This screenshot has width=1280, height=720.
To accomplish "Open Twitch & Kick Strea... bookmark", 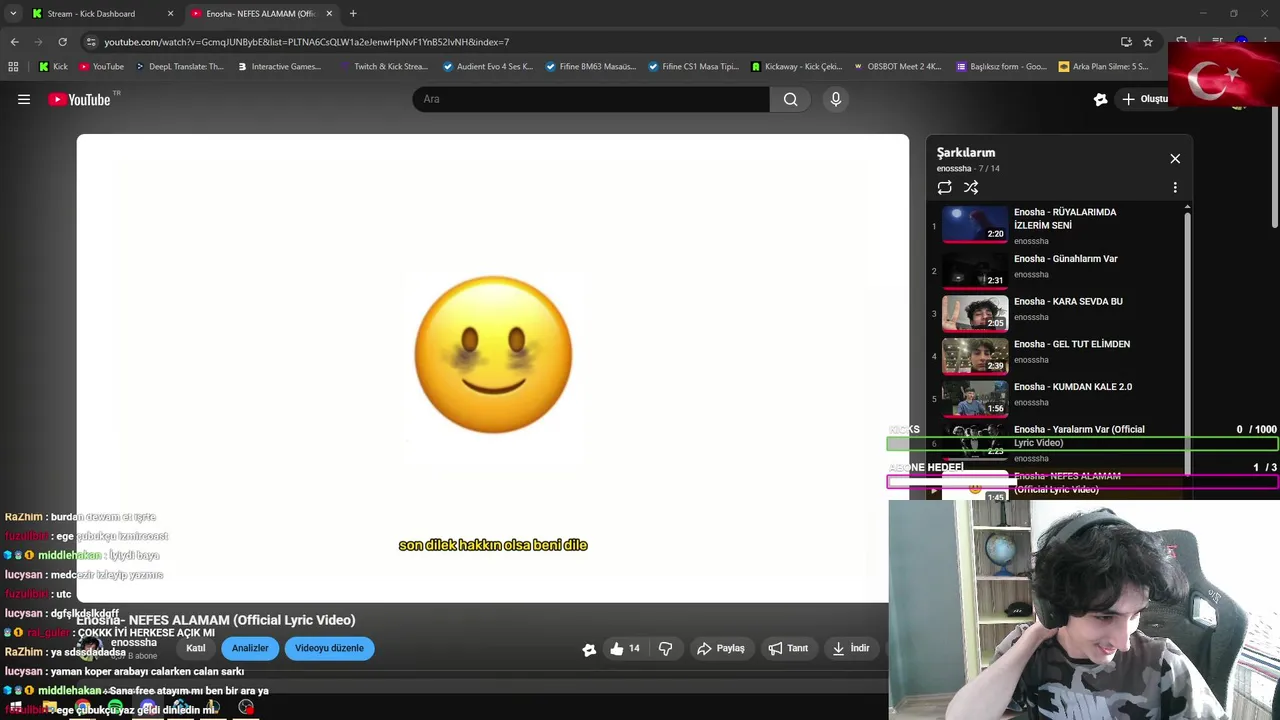I will (x=383, y=67).
